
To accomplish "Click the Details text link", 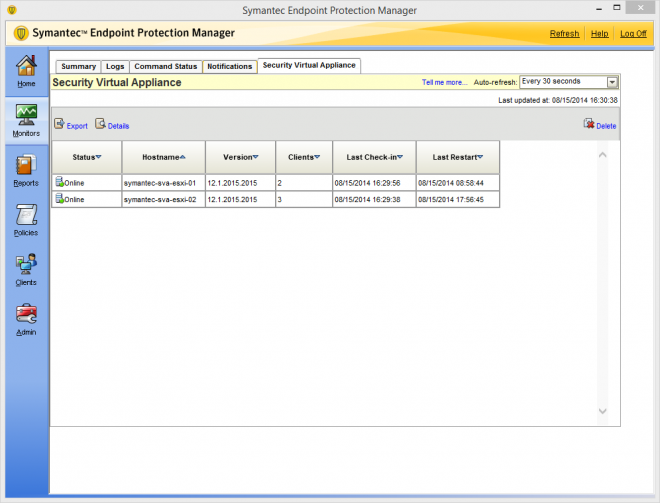I will click(118, 126).
